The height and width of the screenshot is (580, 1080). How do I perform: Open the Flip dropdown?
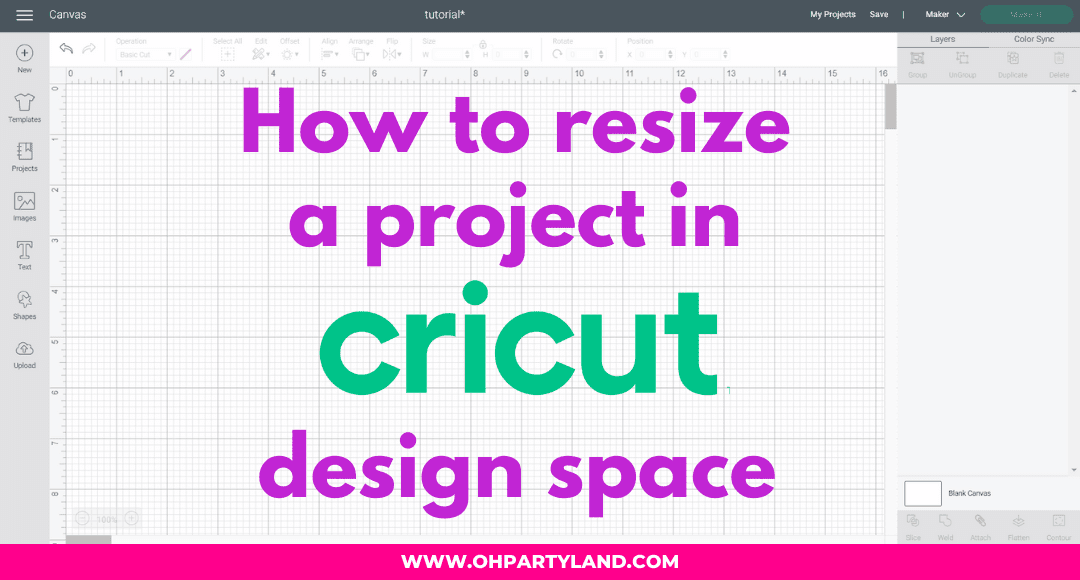tap(392, 54)
